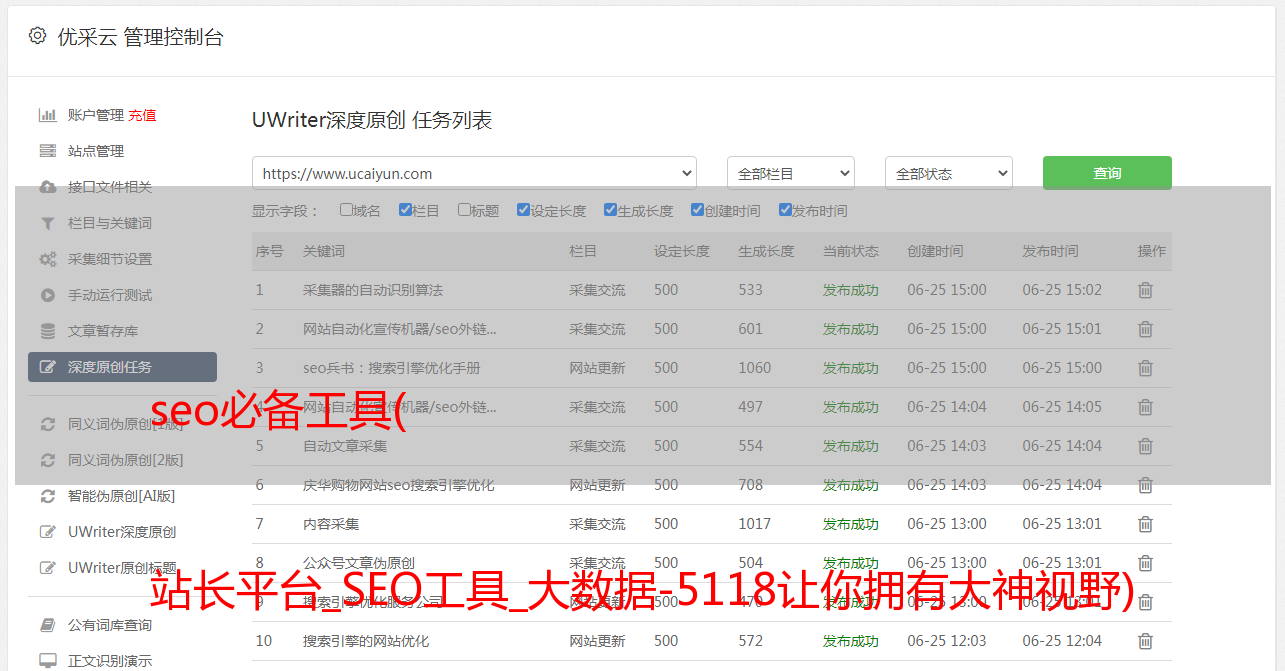
Task: Click the cloud icon for 接口文件相关
Action: tap(47, 187)
